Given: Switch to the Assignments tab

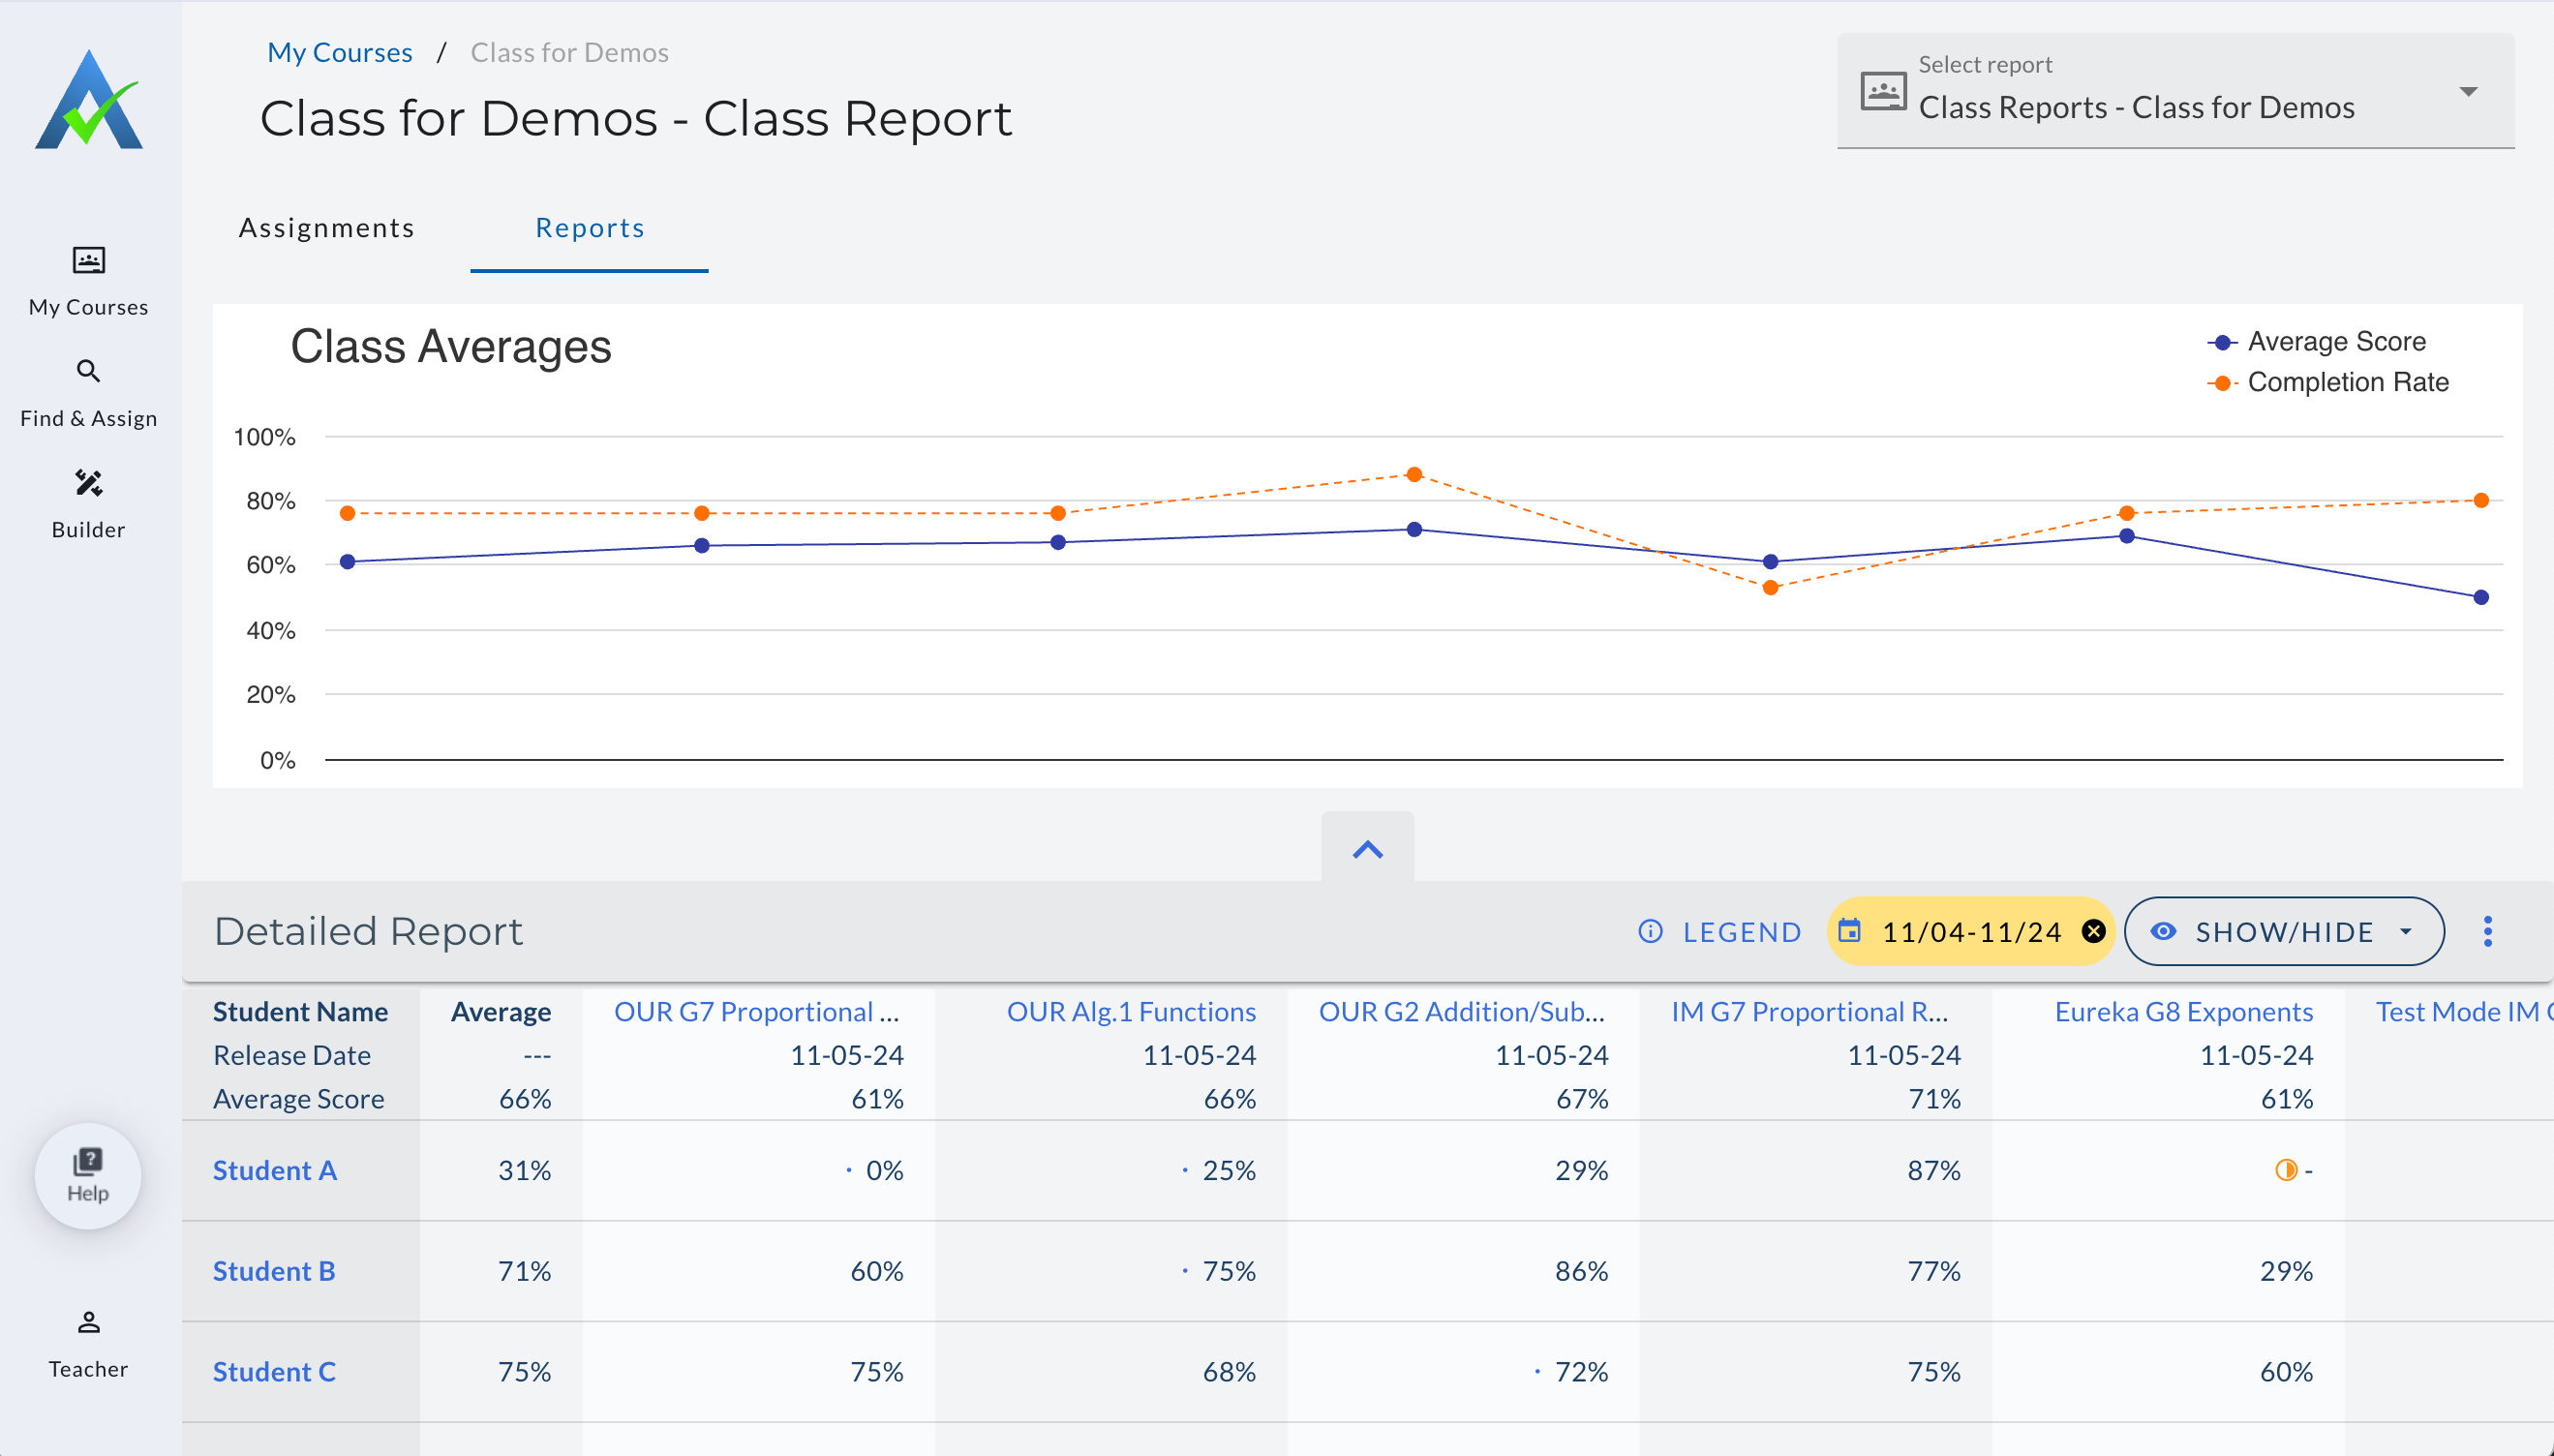Looking at the screenshot, I should (326, 228).
